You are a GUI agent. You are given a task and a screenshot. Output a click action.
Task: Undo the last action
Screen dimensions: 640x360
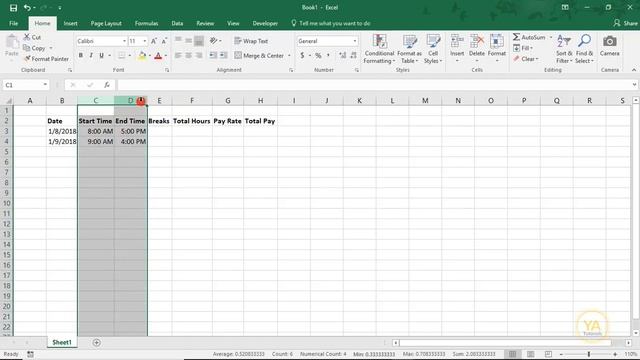(27, 7)
